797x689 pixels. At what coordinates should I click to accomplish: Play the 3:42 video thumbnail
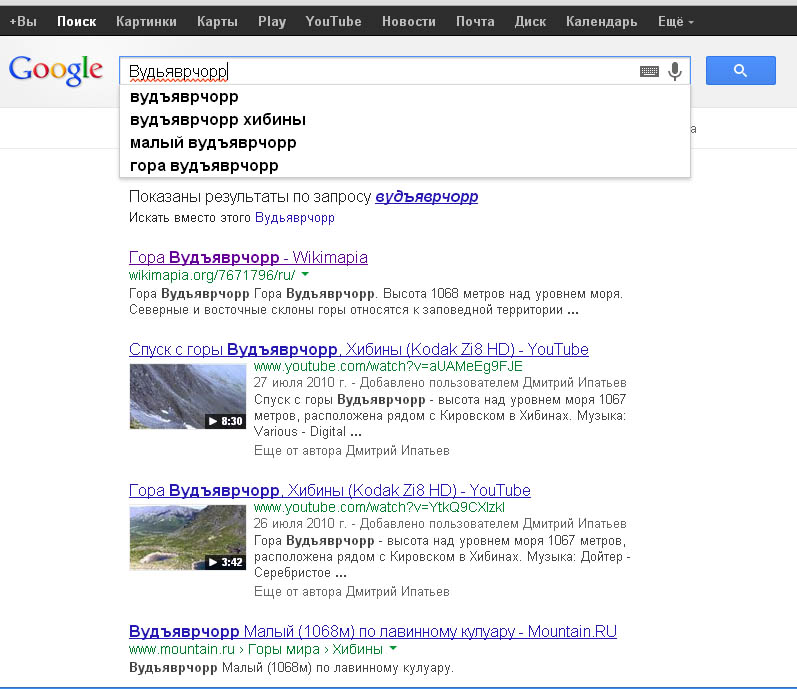(188, 537)
